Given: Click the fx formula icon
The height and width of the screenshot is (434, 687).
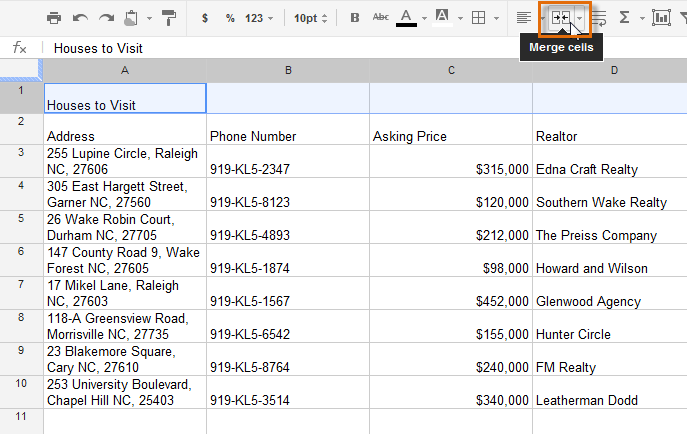Looking at the screenshot, I should (x=20, y=47).
